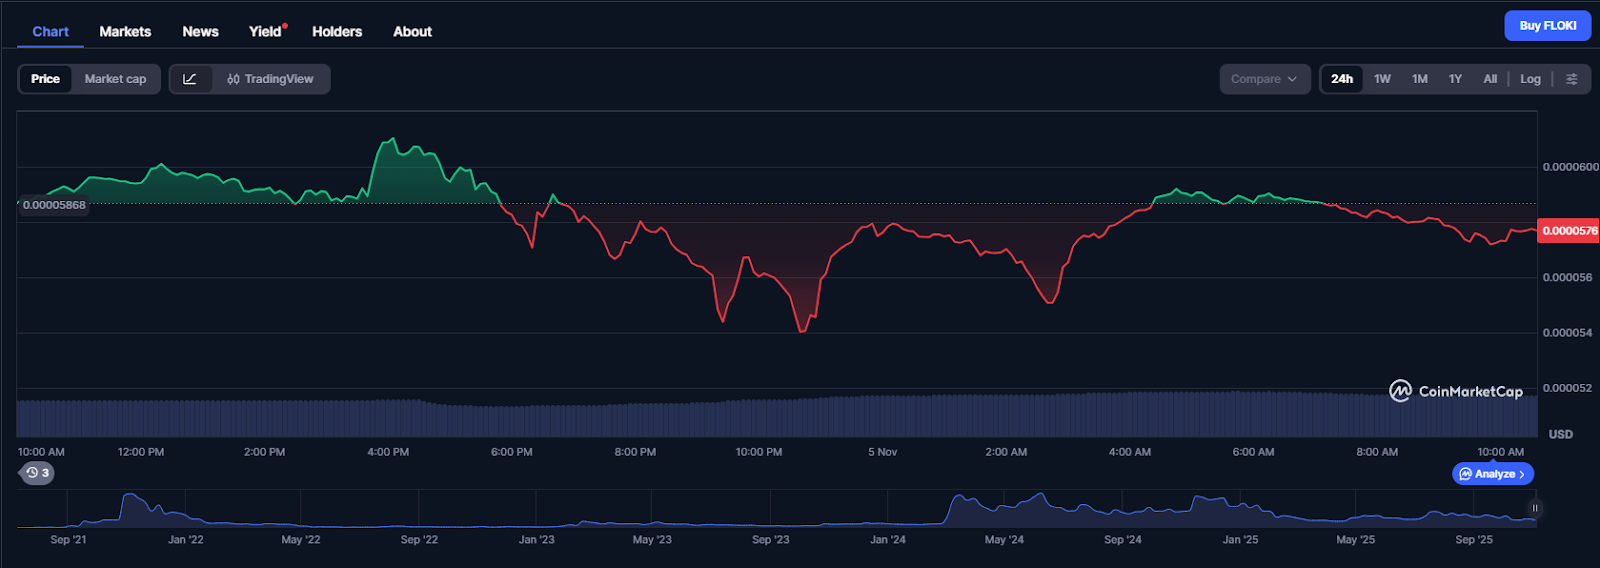Select the line chart view icon
The image size is (1600, 568).
(x=190, y=79)
